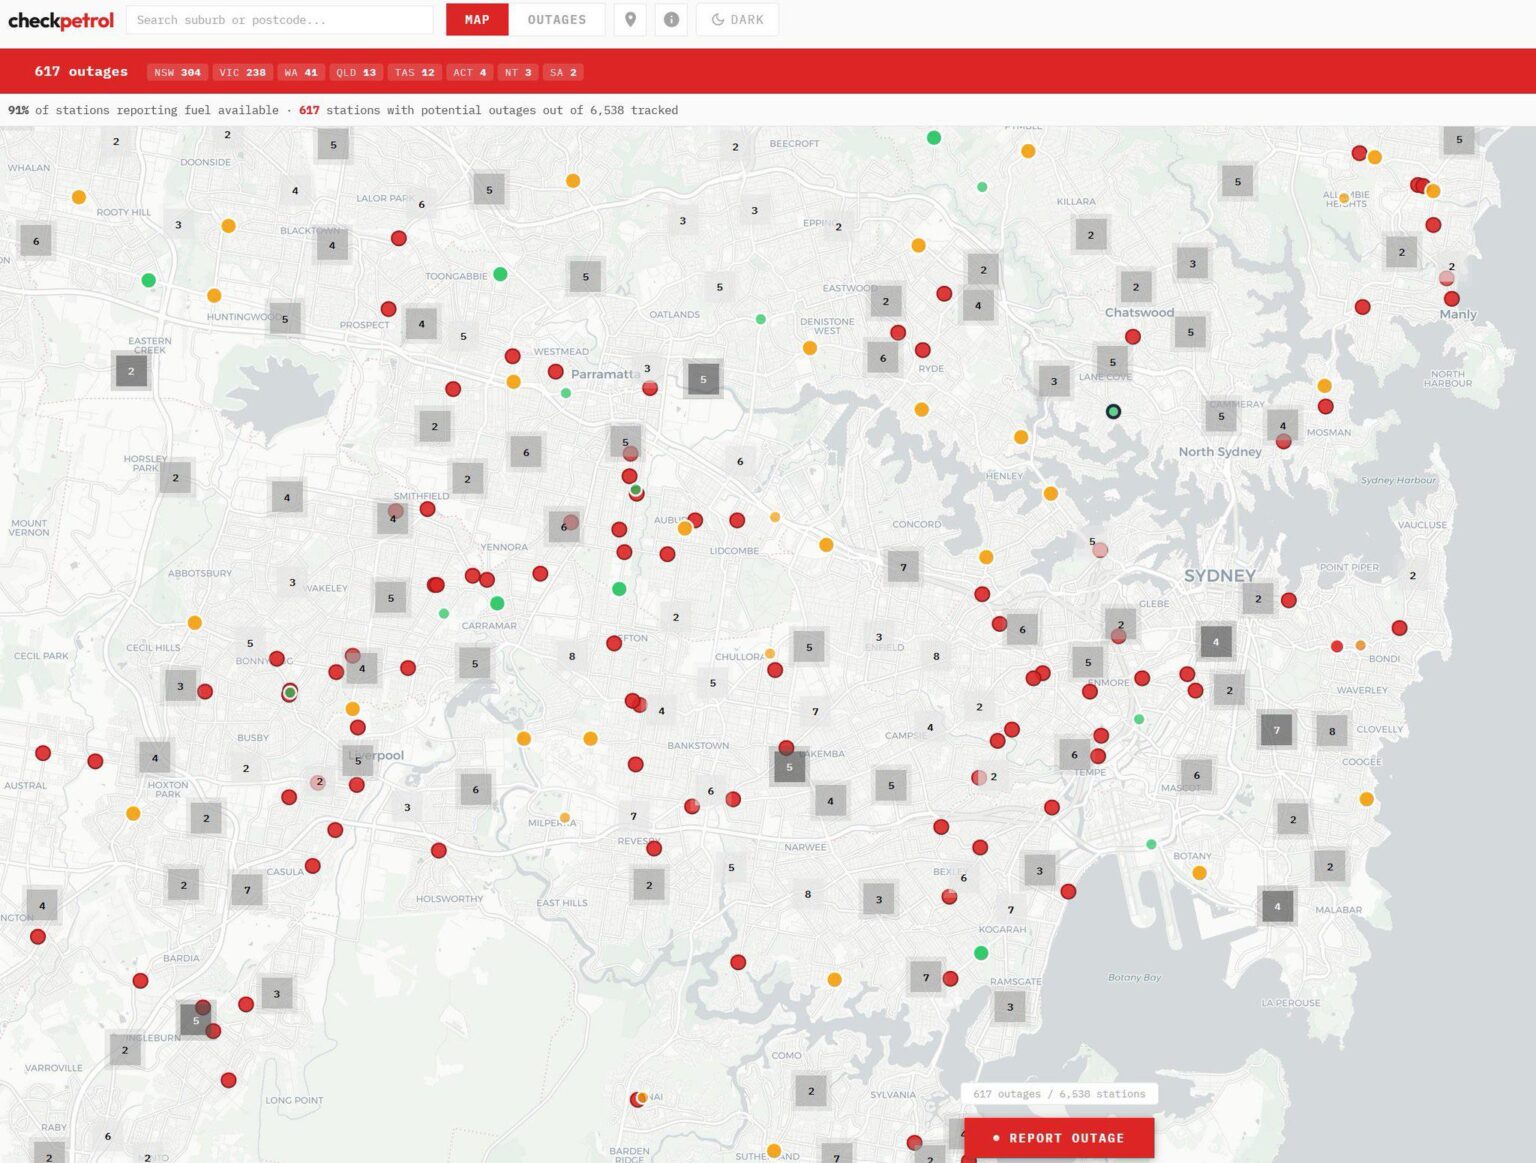Click the green marker near Beecroft top
Screen dimensions: 1536x1163
click(x=933, y=138)
